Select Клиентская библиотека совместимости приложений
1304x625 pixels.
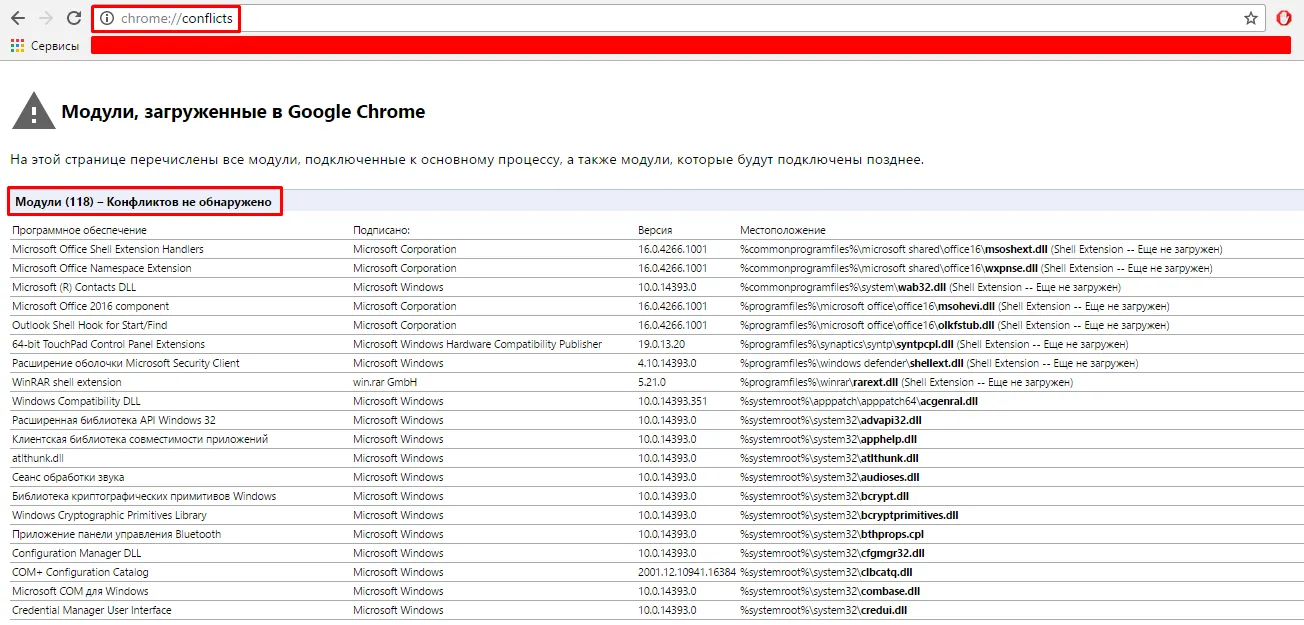tap(140, 439)
